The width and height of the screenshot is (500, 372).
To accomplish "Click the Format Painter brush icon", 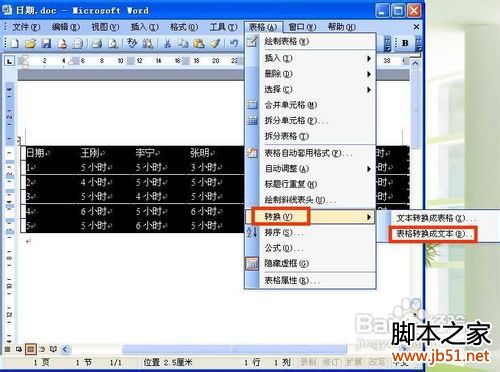I will point(215,43).
